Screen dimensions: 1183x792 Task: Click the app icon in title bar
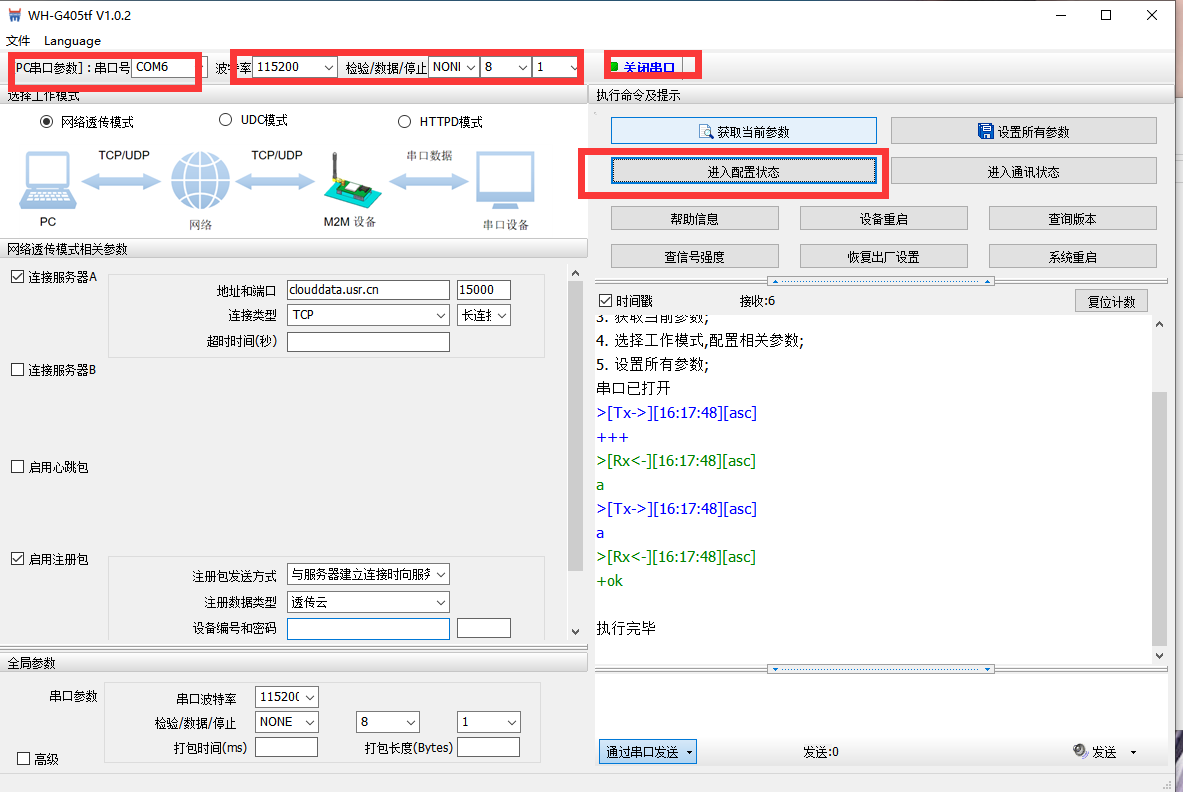pos(15,15)
